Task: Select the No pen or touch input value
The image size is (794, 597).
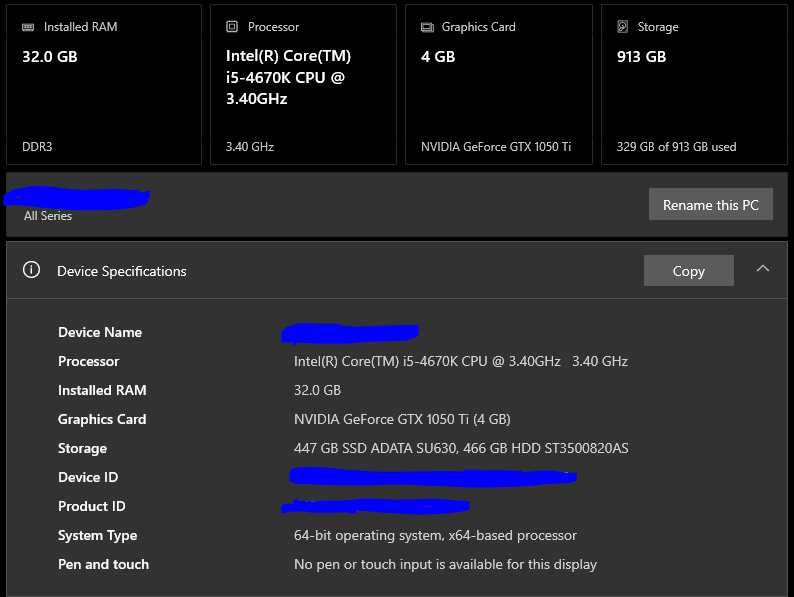Action: [445, 565]
